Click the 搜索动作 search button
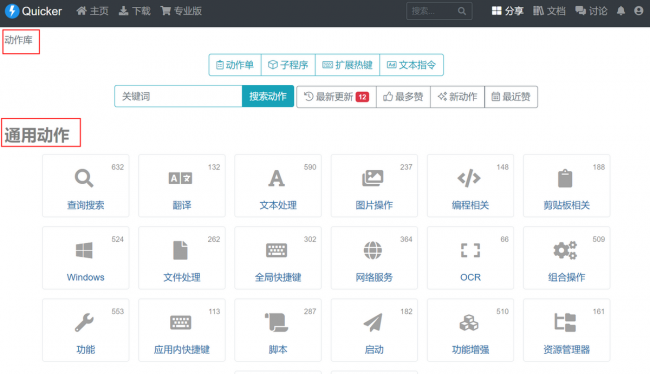 click(268, 96)
